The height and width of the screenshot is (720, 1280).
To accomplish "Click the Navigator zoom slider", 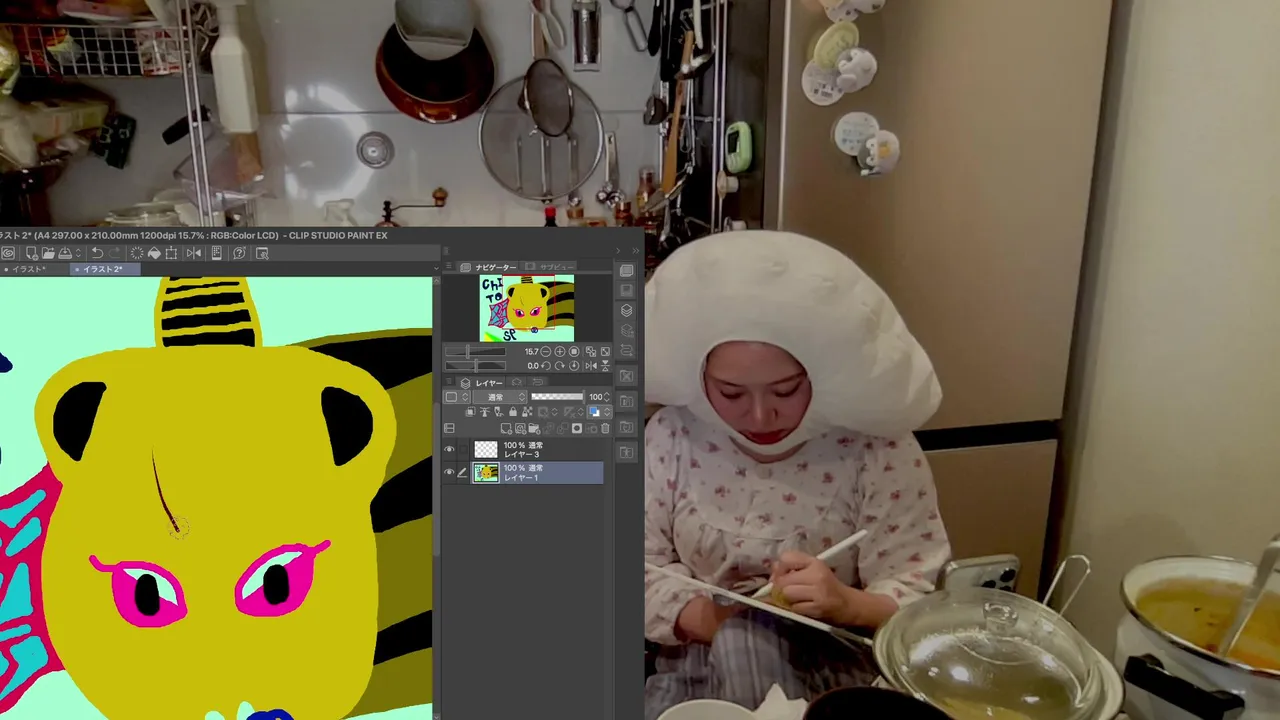I will 476,352.
